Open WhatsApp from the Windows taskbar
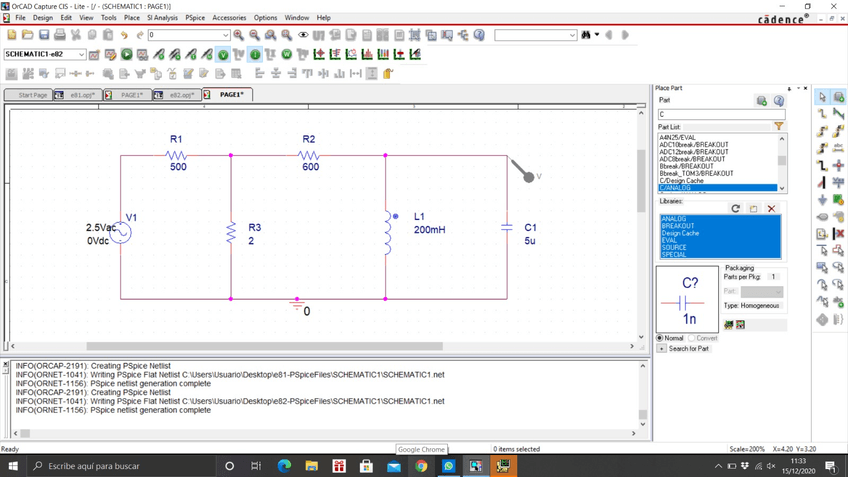Screen dimensions: 848x477 (x=448, y=466)
